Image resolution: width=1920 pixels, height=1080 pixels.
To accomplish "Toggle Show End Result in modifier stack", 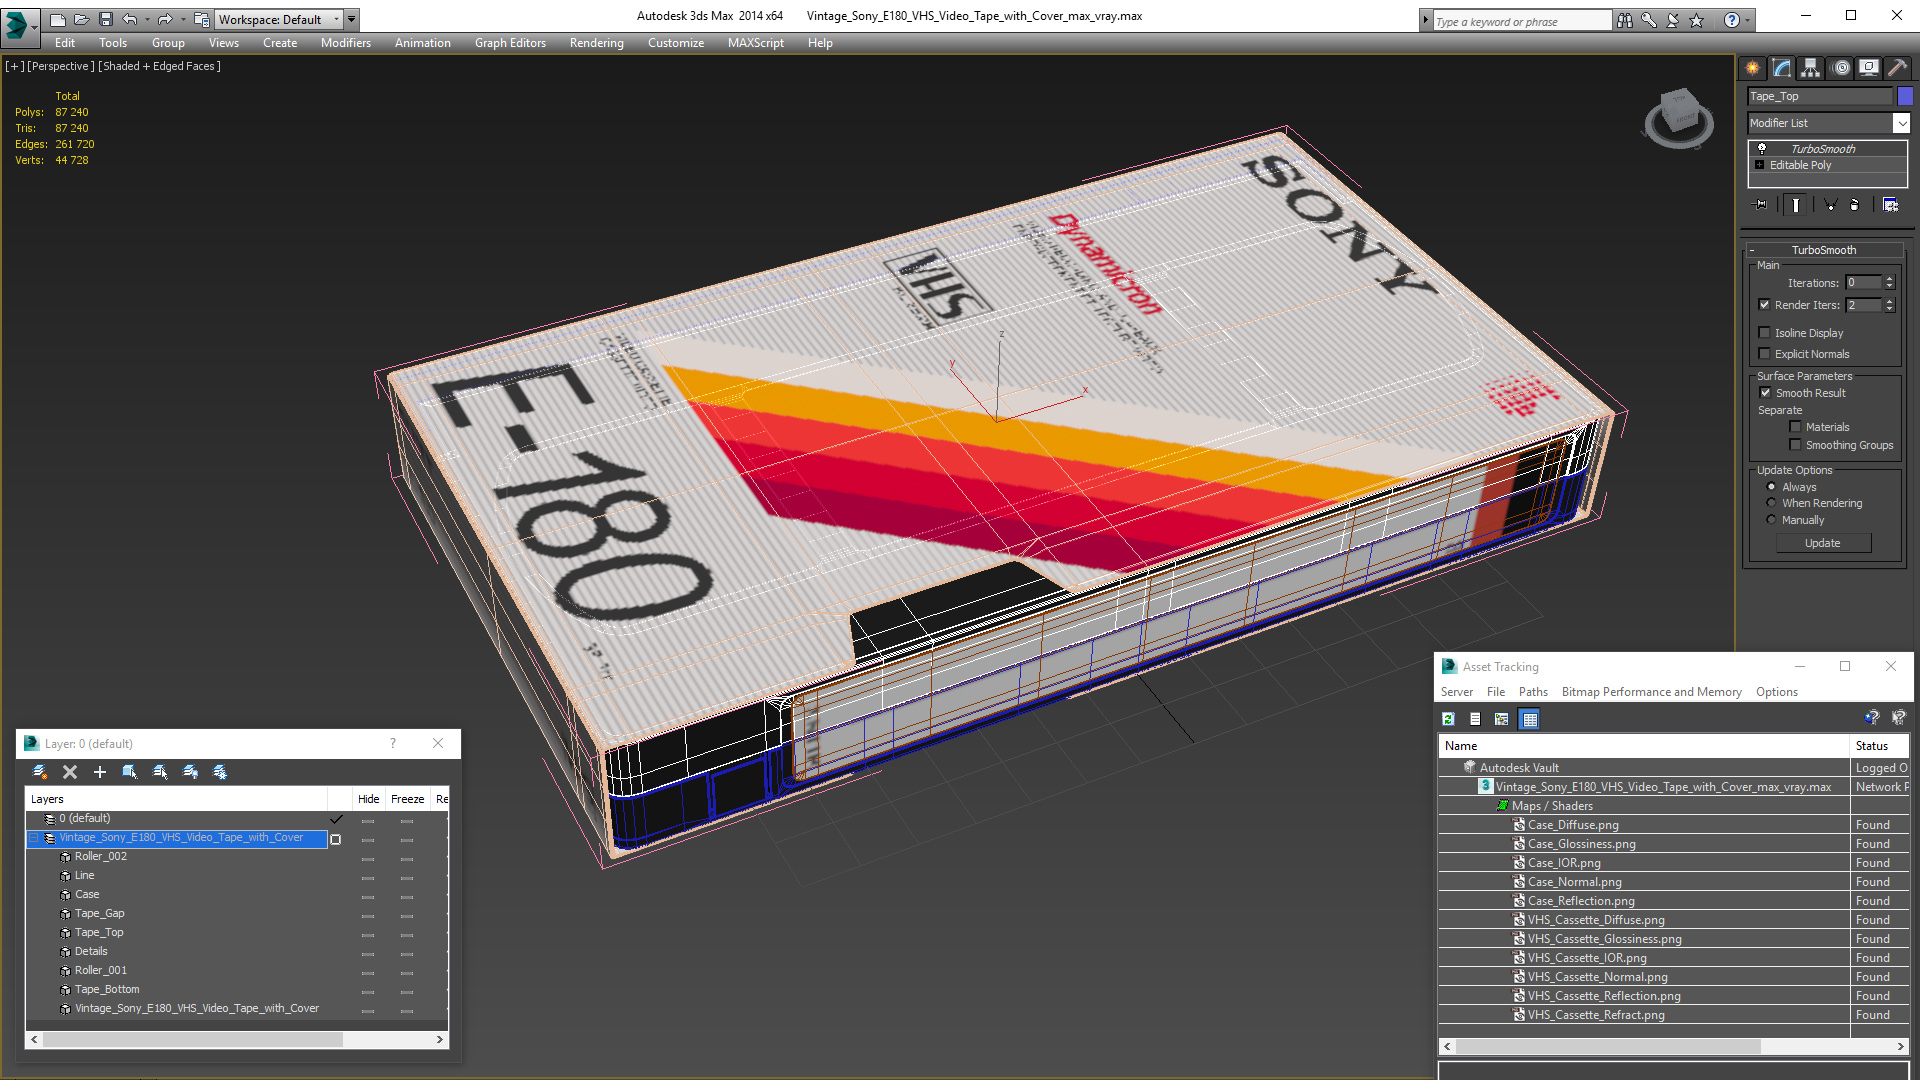I will (1796, 205).
